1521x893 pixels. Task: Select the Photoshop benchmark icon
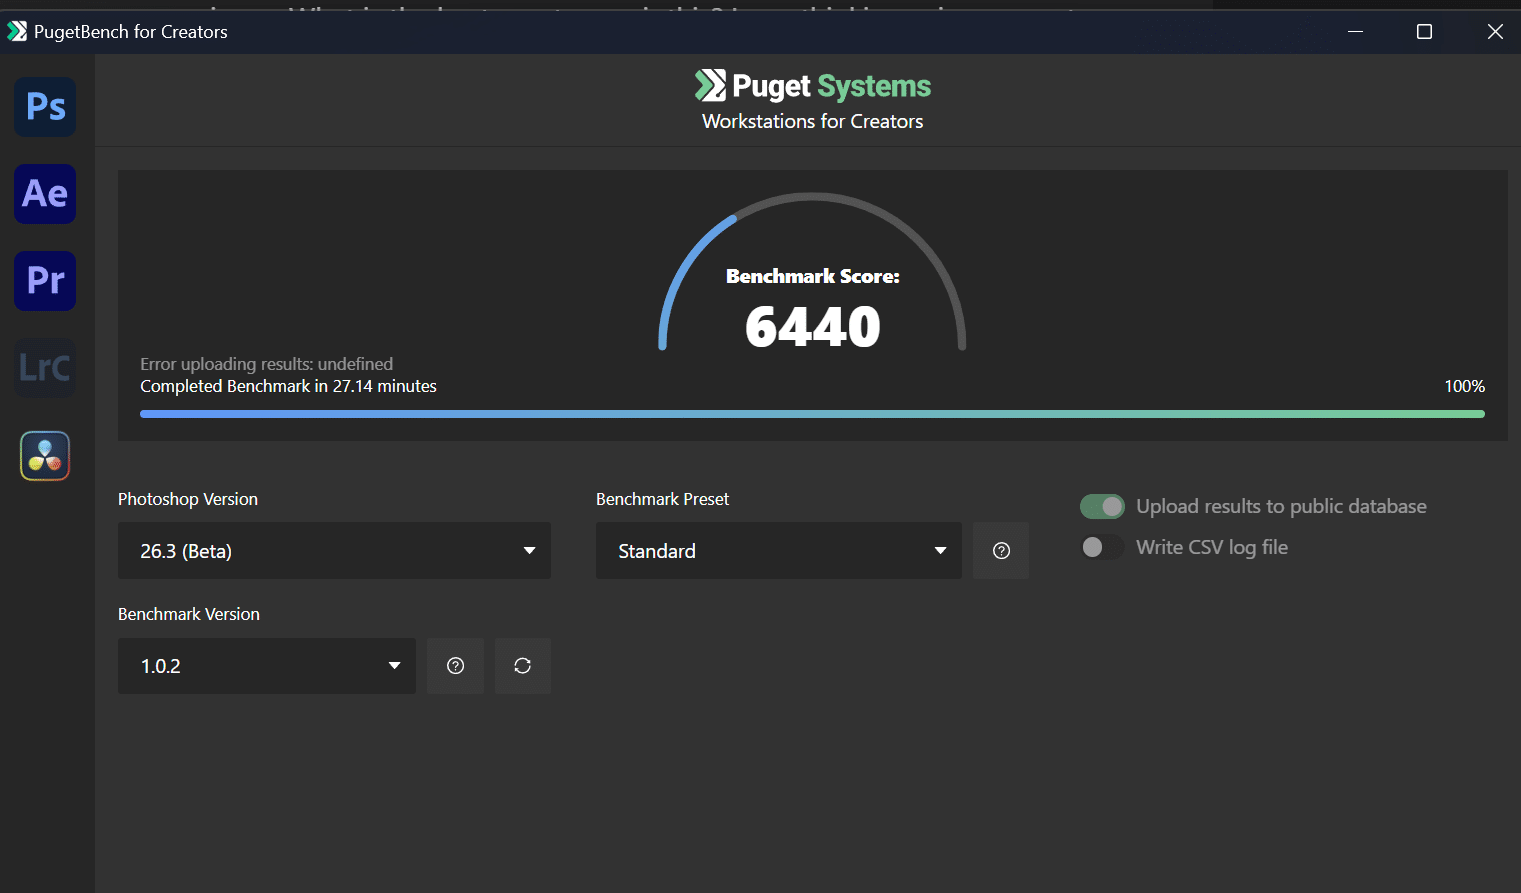[45, 107]
